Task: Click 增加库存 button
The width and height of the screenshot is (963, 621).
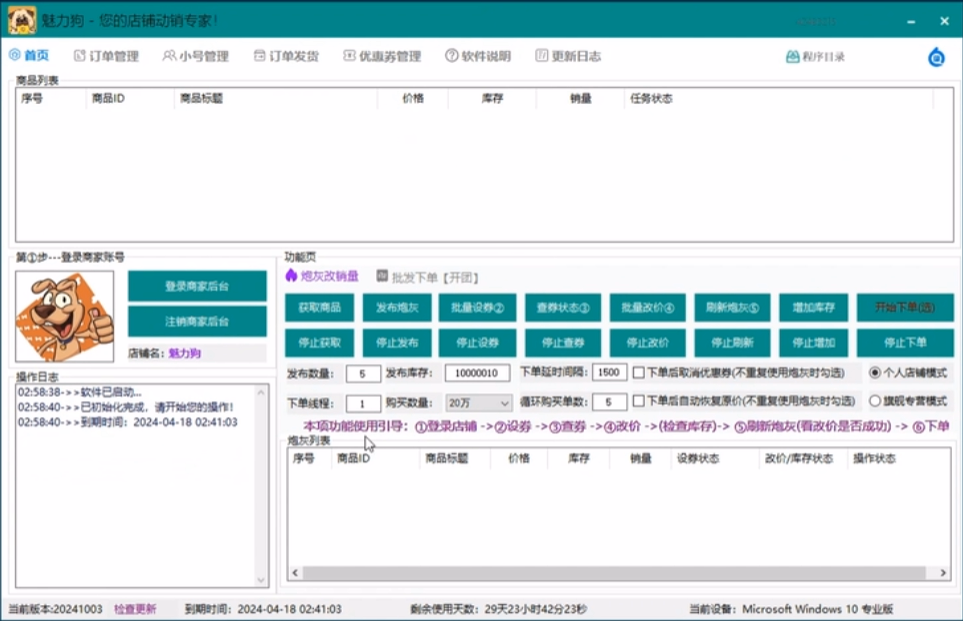Action: (x=813, y=307)
